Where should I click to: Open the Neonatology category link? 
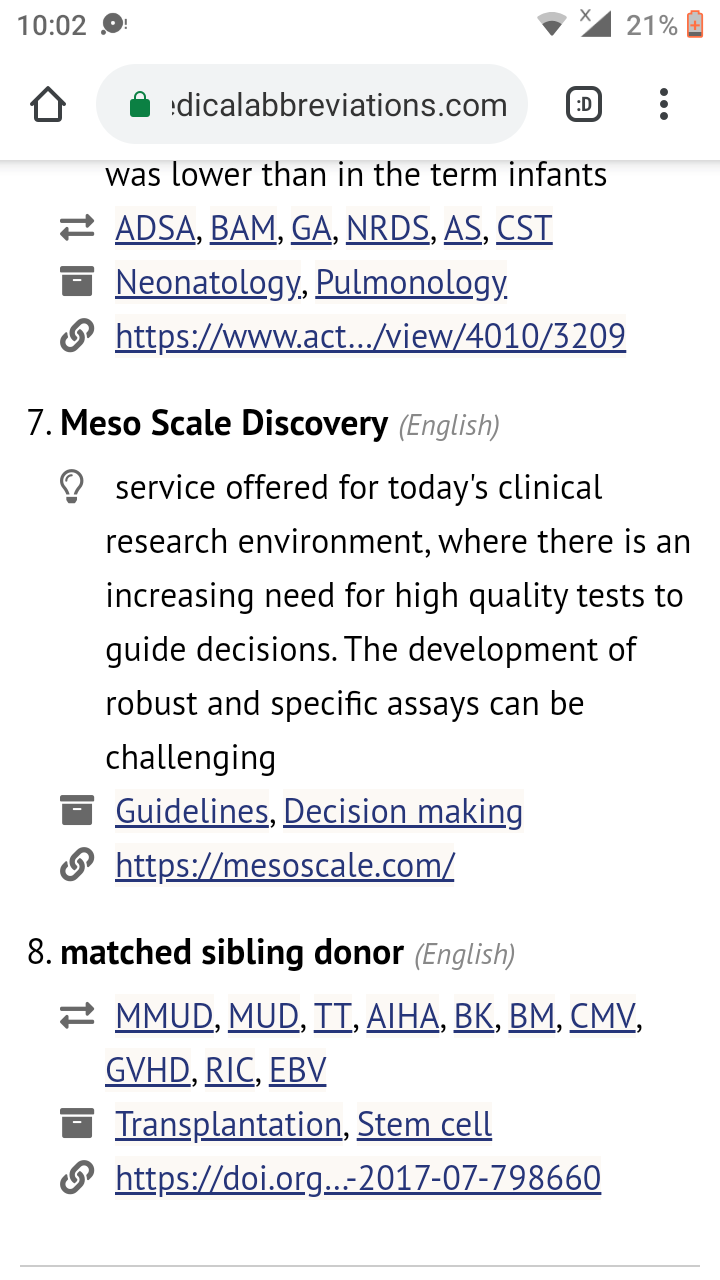(208, 283)
